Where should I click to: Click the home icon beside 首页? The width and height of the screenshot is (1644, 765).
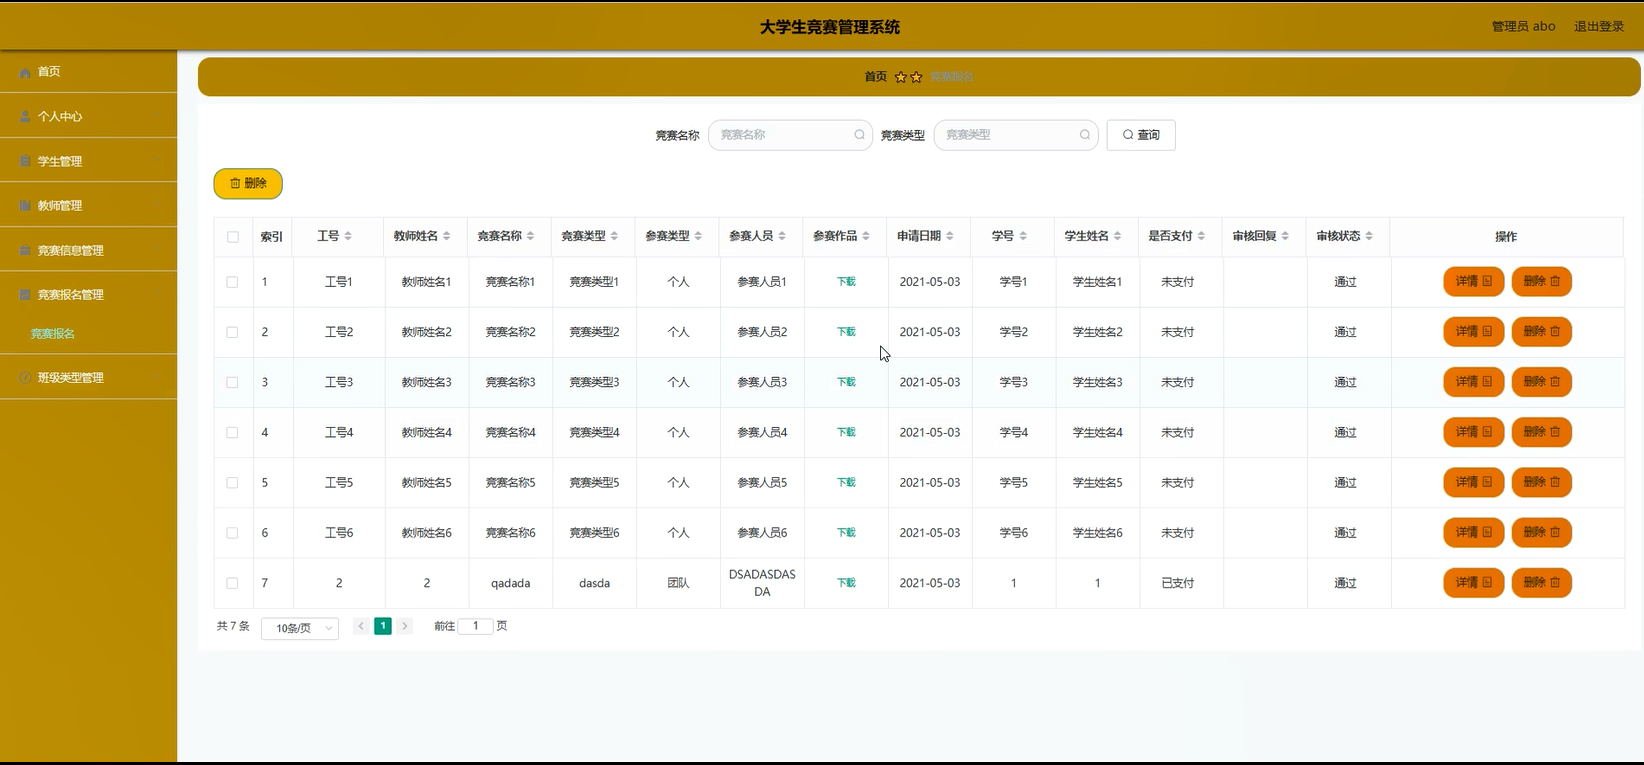click(x=25, y=72)
